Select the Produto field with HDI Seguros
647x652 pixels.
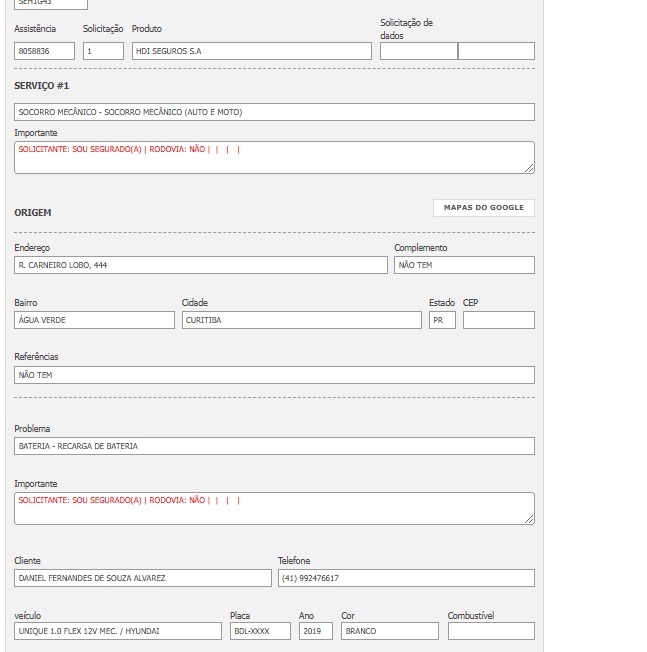coord(251,51)
